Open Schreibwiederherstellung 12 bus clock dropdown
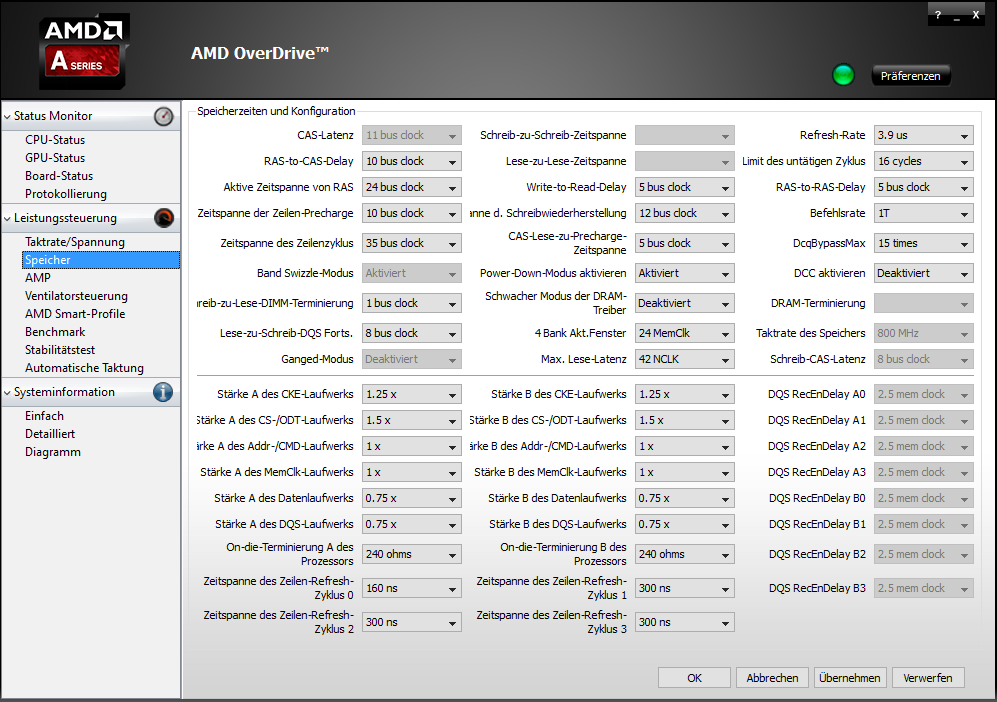 point(685,214)
